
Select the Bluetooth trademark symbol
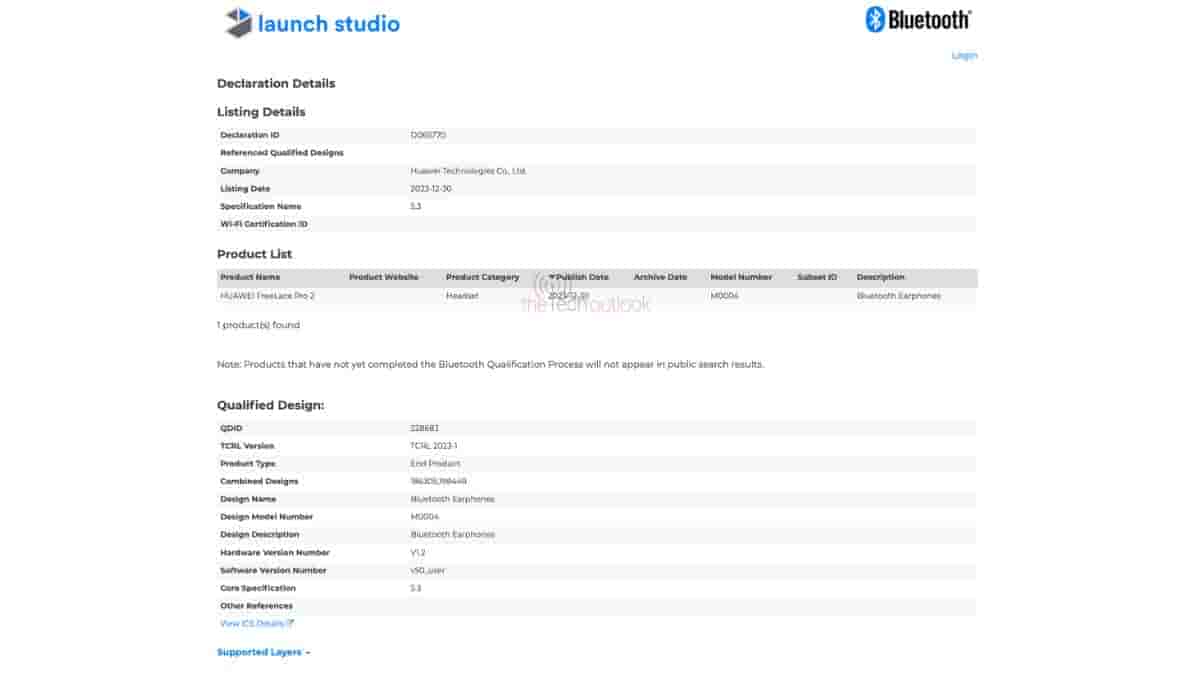(x=968, y=10)
